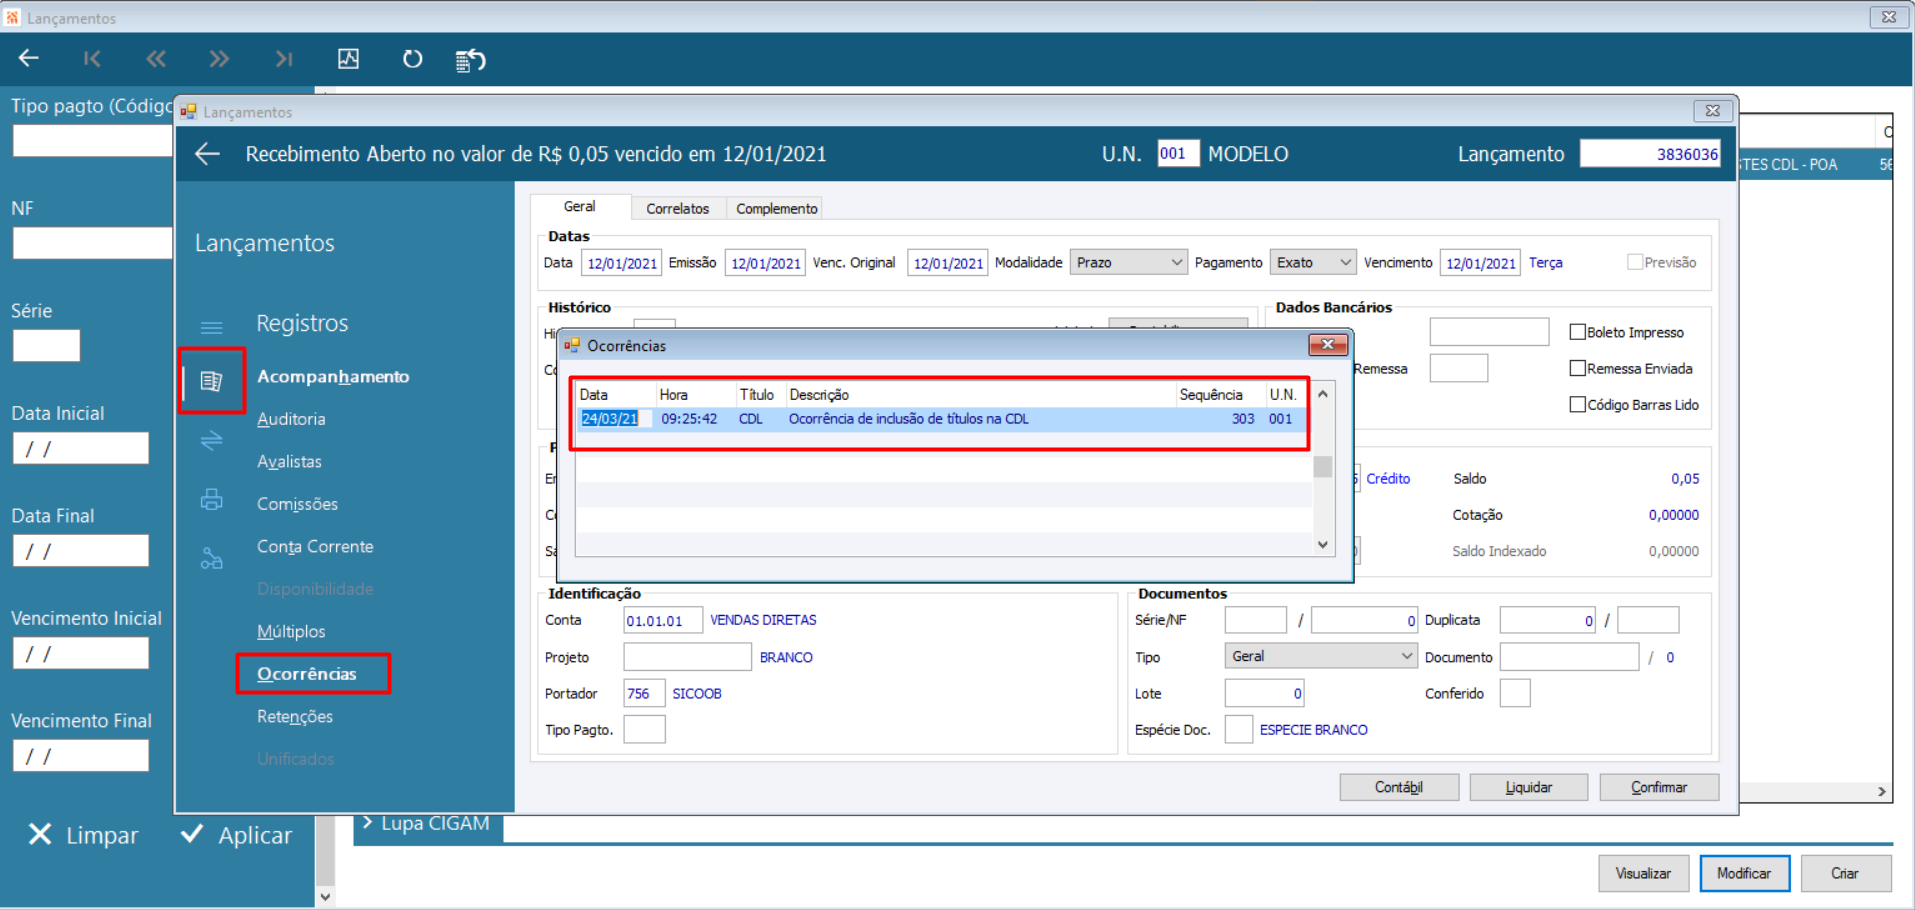This screenshot has width=1915, height=910.
Task: Click the connected nodes sidebar icon
Action: (211, 559)
